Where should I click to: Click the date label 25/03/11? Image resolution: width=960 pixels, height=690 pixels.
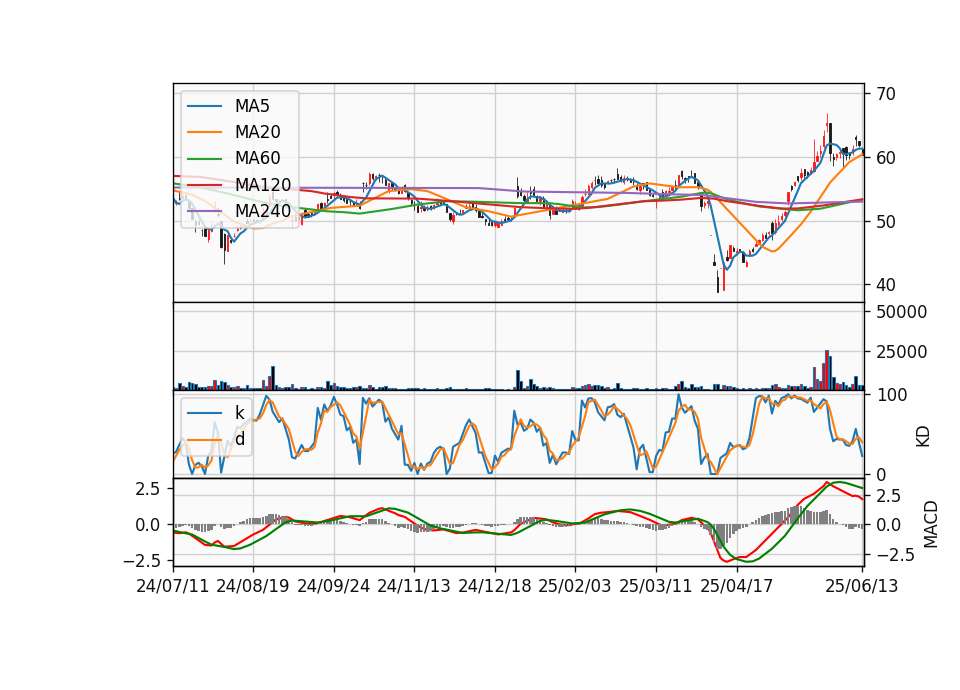click(656, 586)
